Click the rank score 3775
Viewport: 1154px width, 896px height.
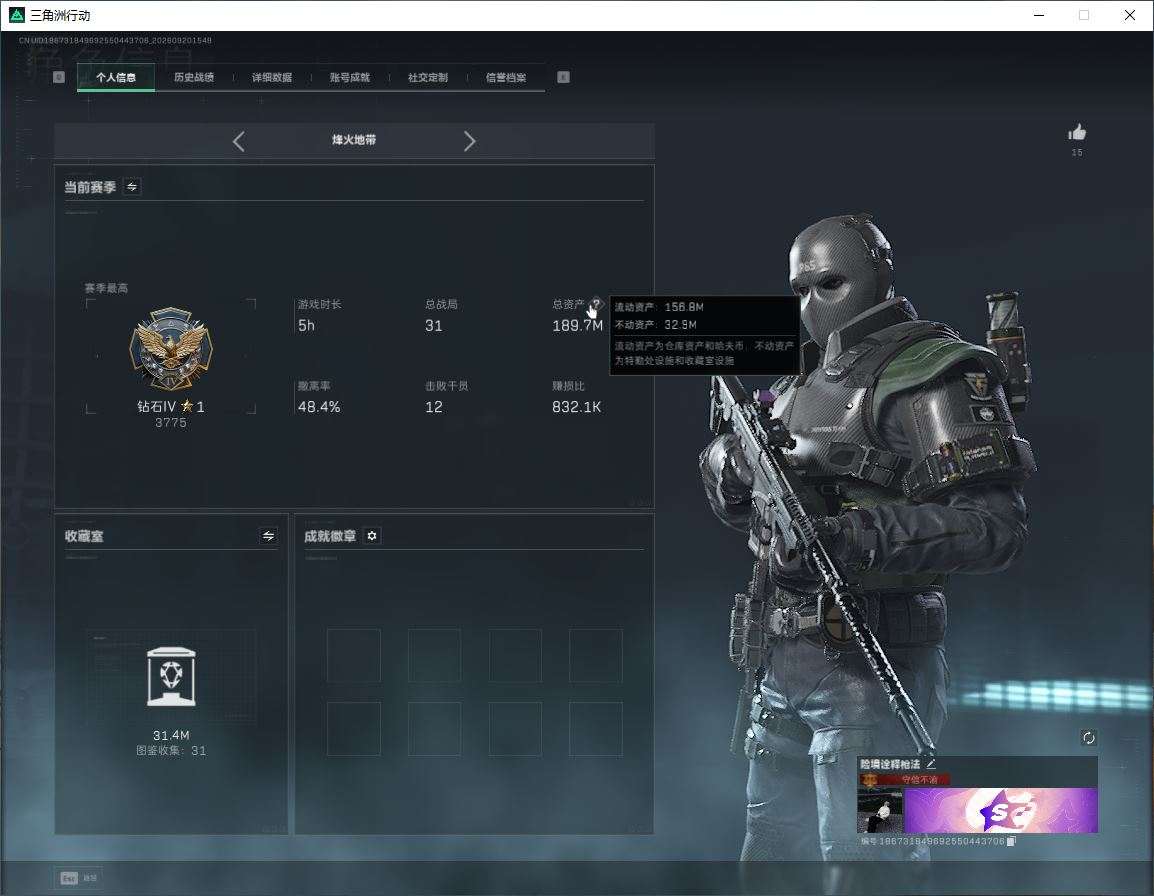tap(171, 423)
